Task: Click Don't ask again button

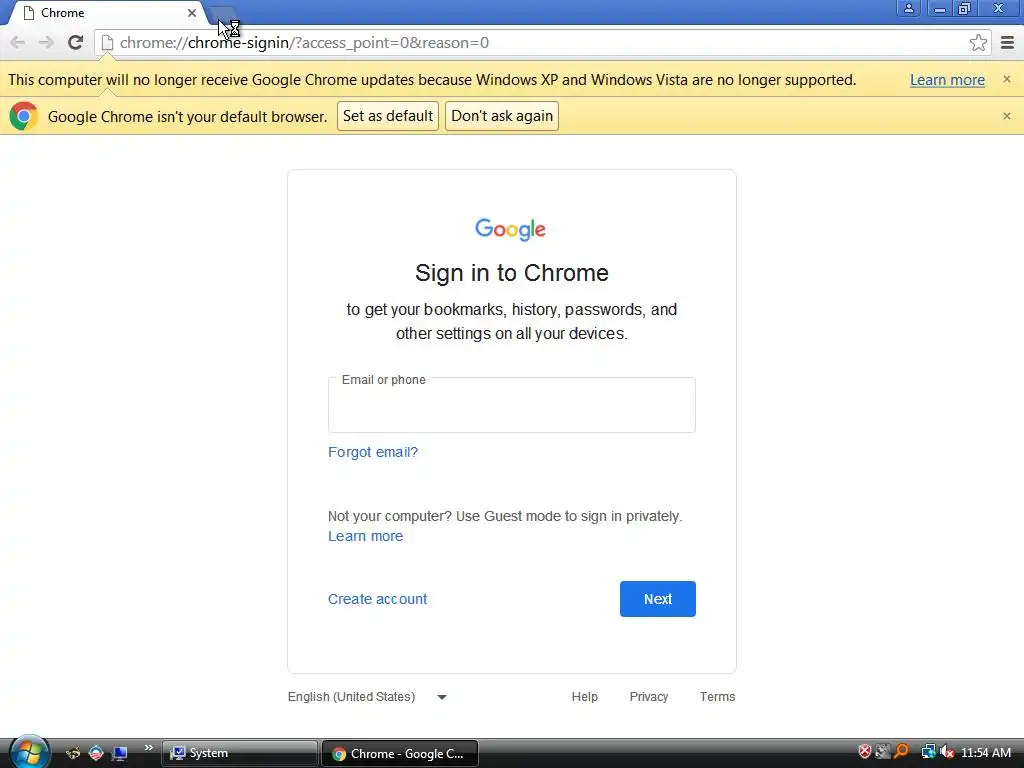Action: (502, 116)
